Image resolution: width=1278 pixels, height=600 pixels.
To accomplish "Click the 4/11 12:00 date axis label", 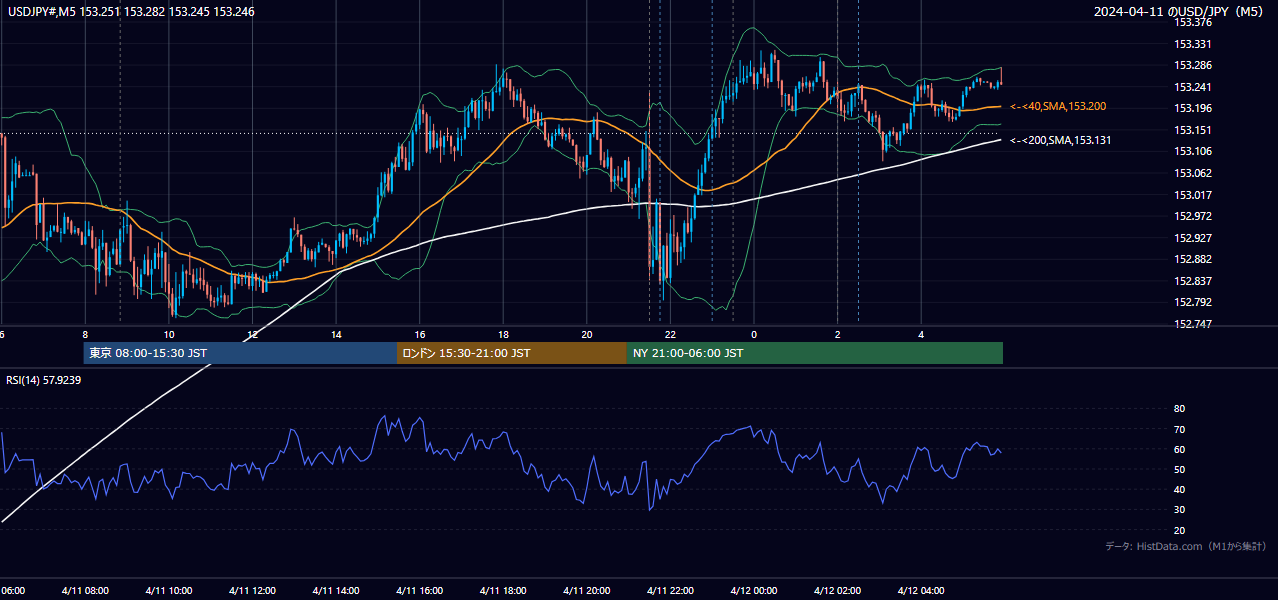I will click(x=252, y=591).
